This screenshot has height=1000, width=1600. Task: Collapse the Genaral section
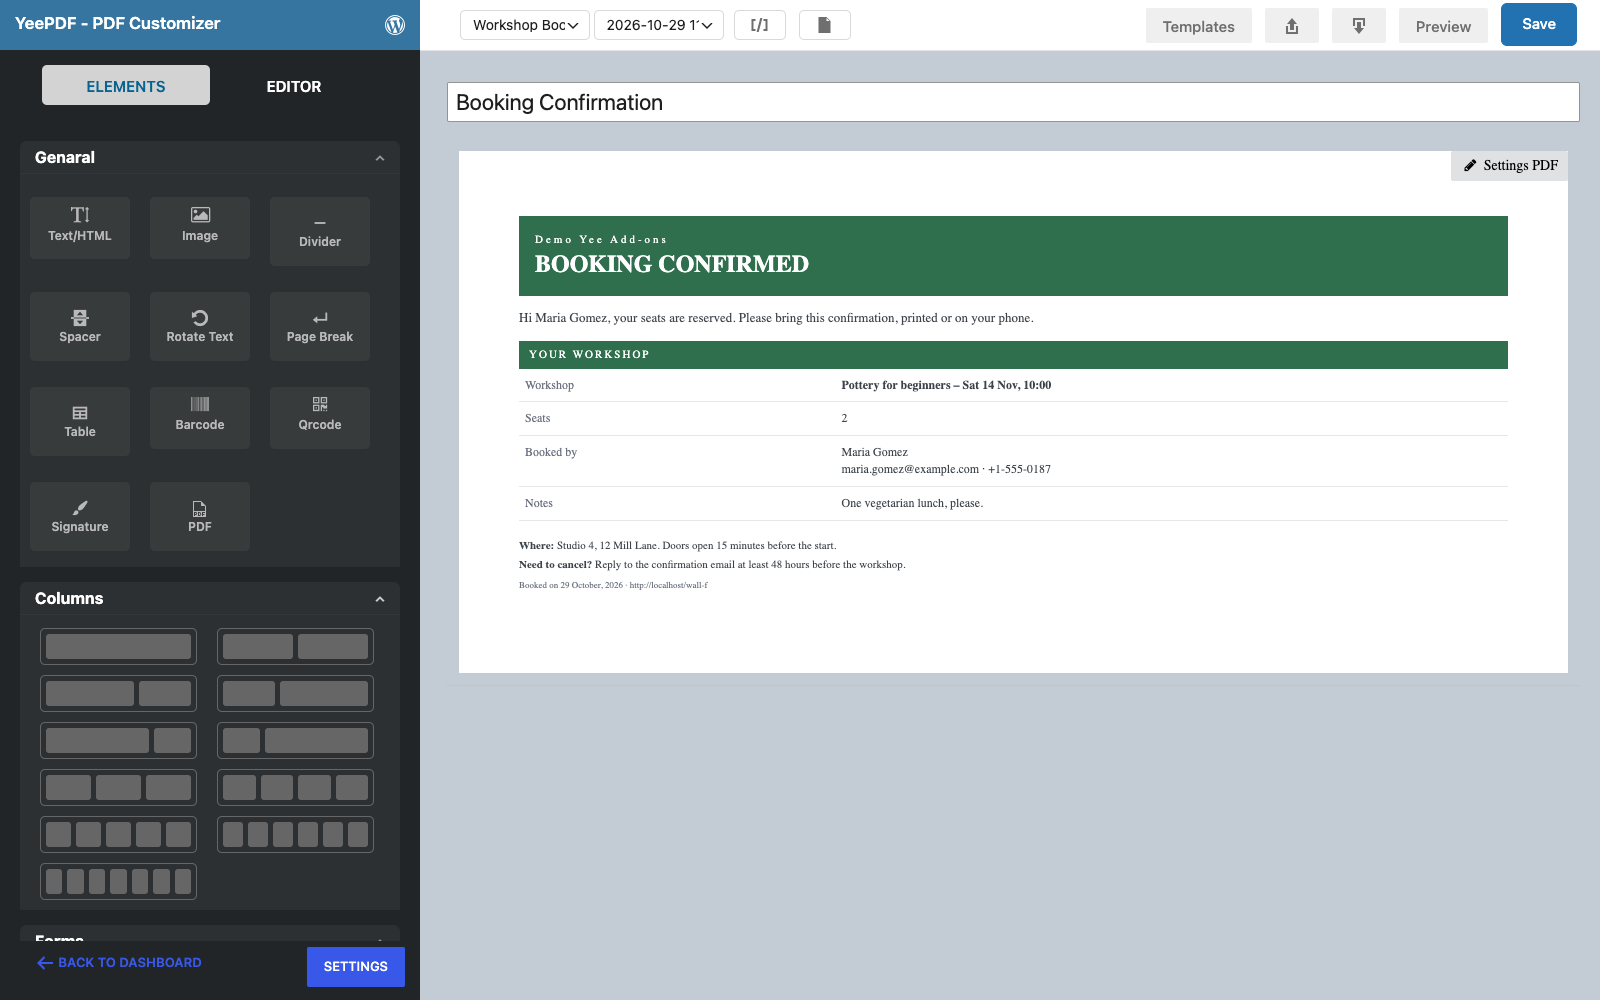click(380, 158)
